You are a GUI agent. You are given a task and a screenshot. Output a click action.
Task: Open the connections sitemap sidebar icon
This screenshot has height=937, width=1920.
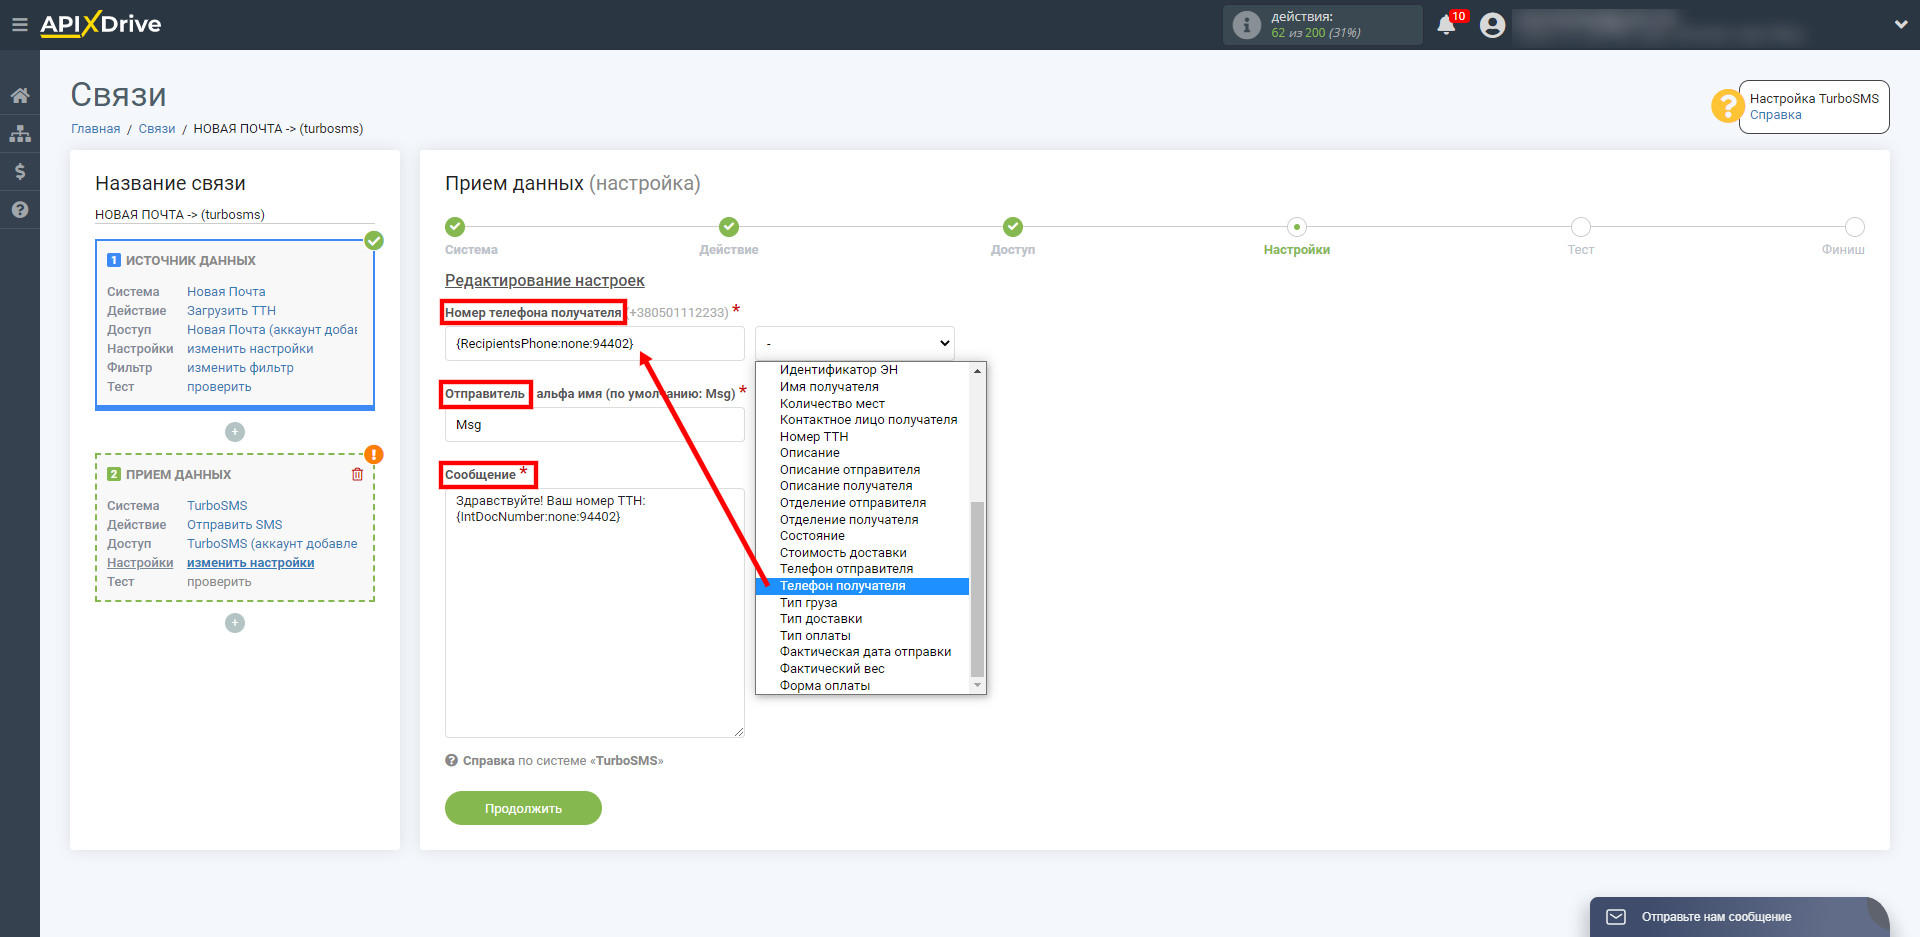click(20, 133)
